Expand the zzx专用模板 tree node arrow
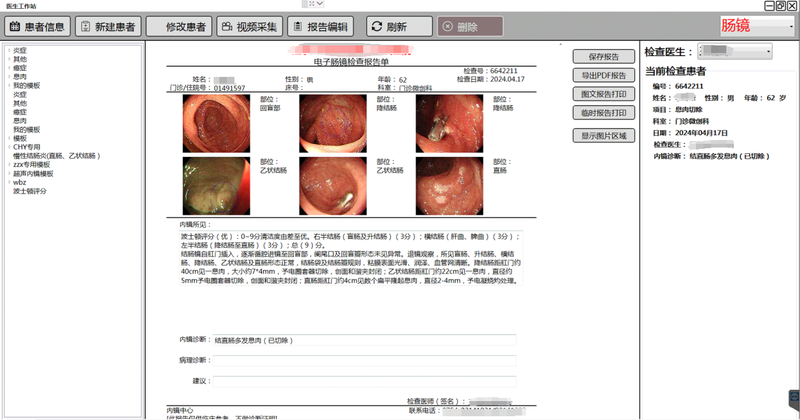 point(9,165)
